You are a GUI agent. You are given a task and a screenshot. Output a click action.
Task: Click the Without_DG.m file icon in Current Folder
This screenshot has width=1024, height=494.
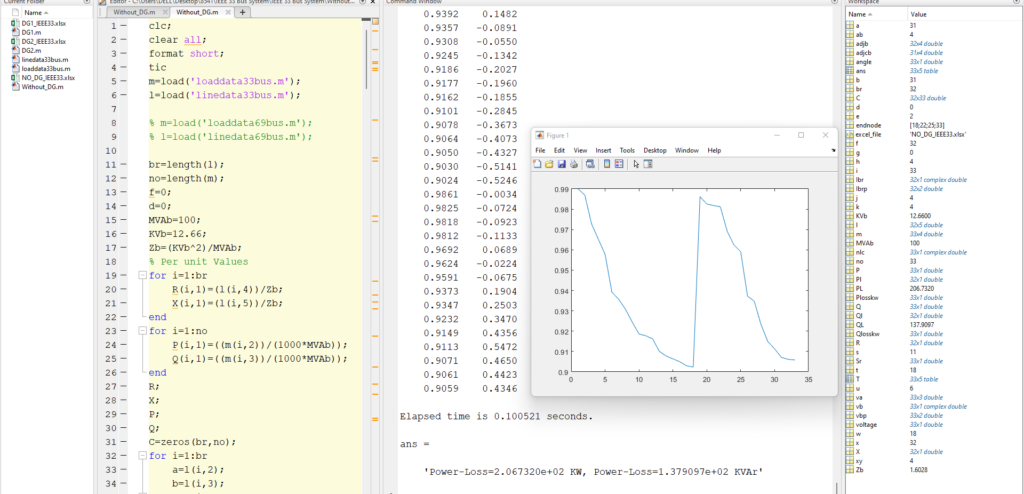click(x=16, y=86)
